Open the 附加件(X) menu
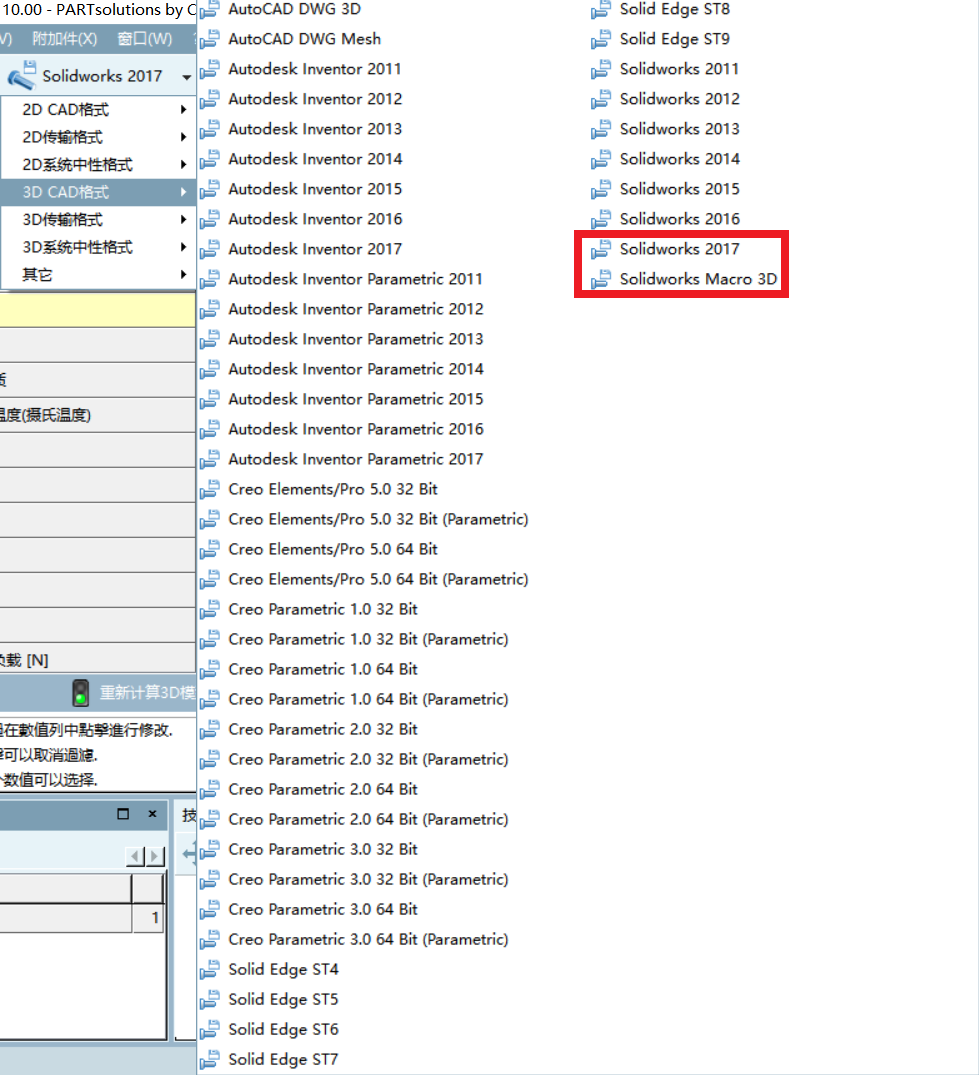 [64, 38]
